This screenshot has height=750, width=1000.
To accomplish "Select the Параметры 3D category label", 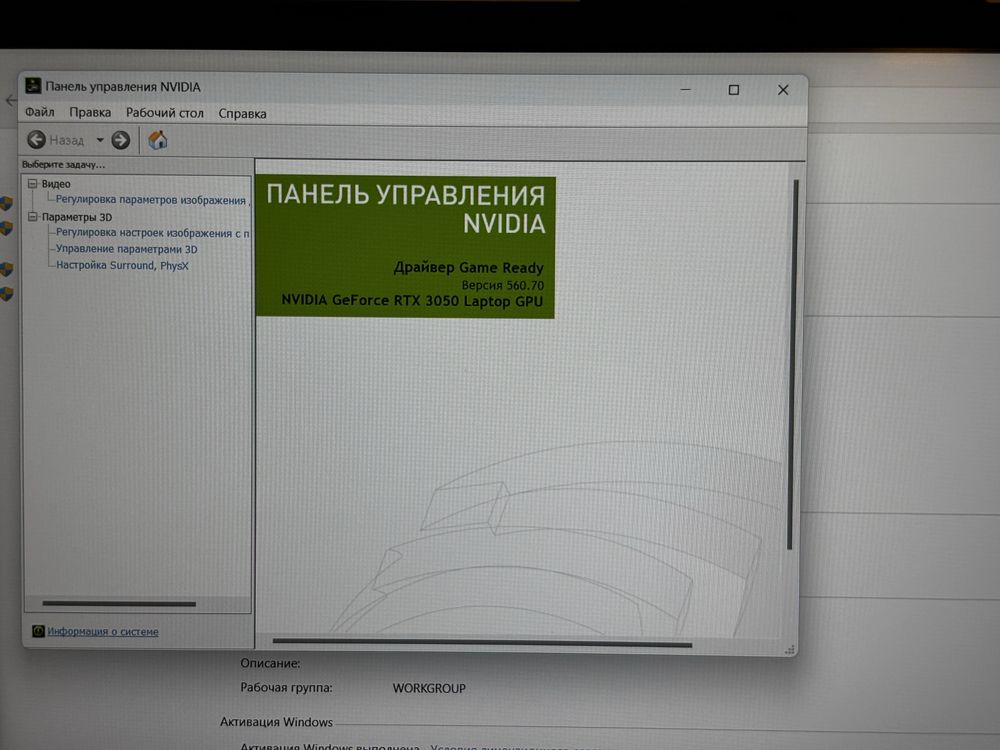I will point(77,217).
